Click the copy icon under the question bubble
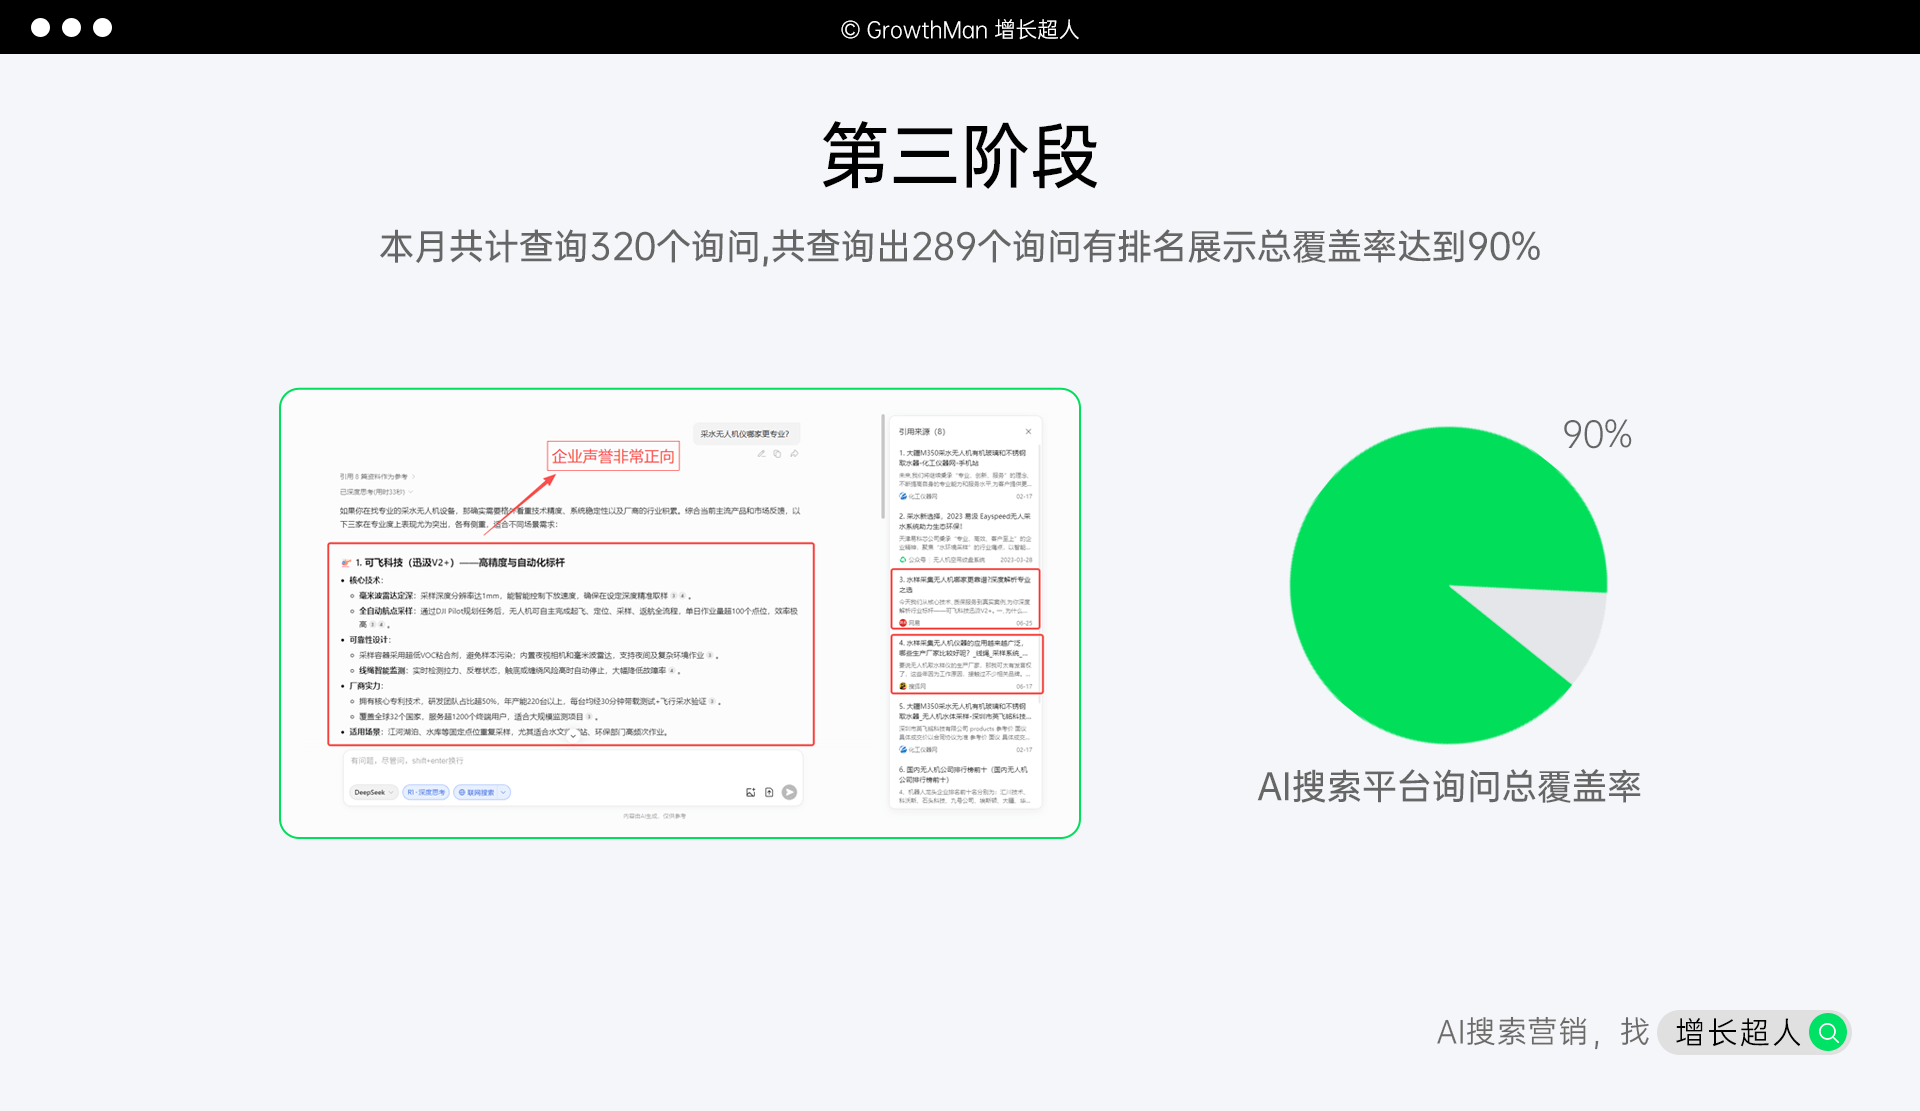This screenshot has width=1920, height=1111. coord(777,454)
